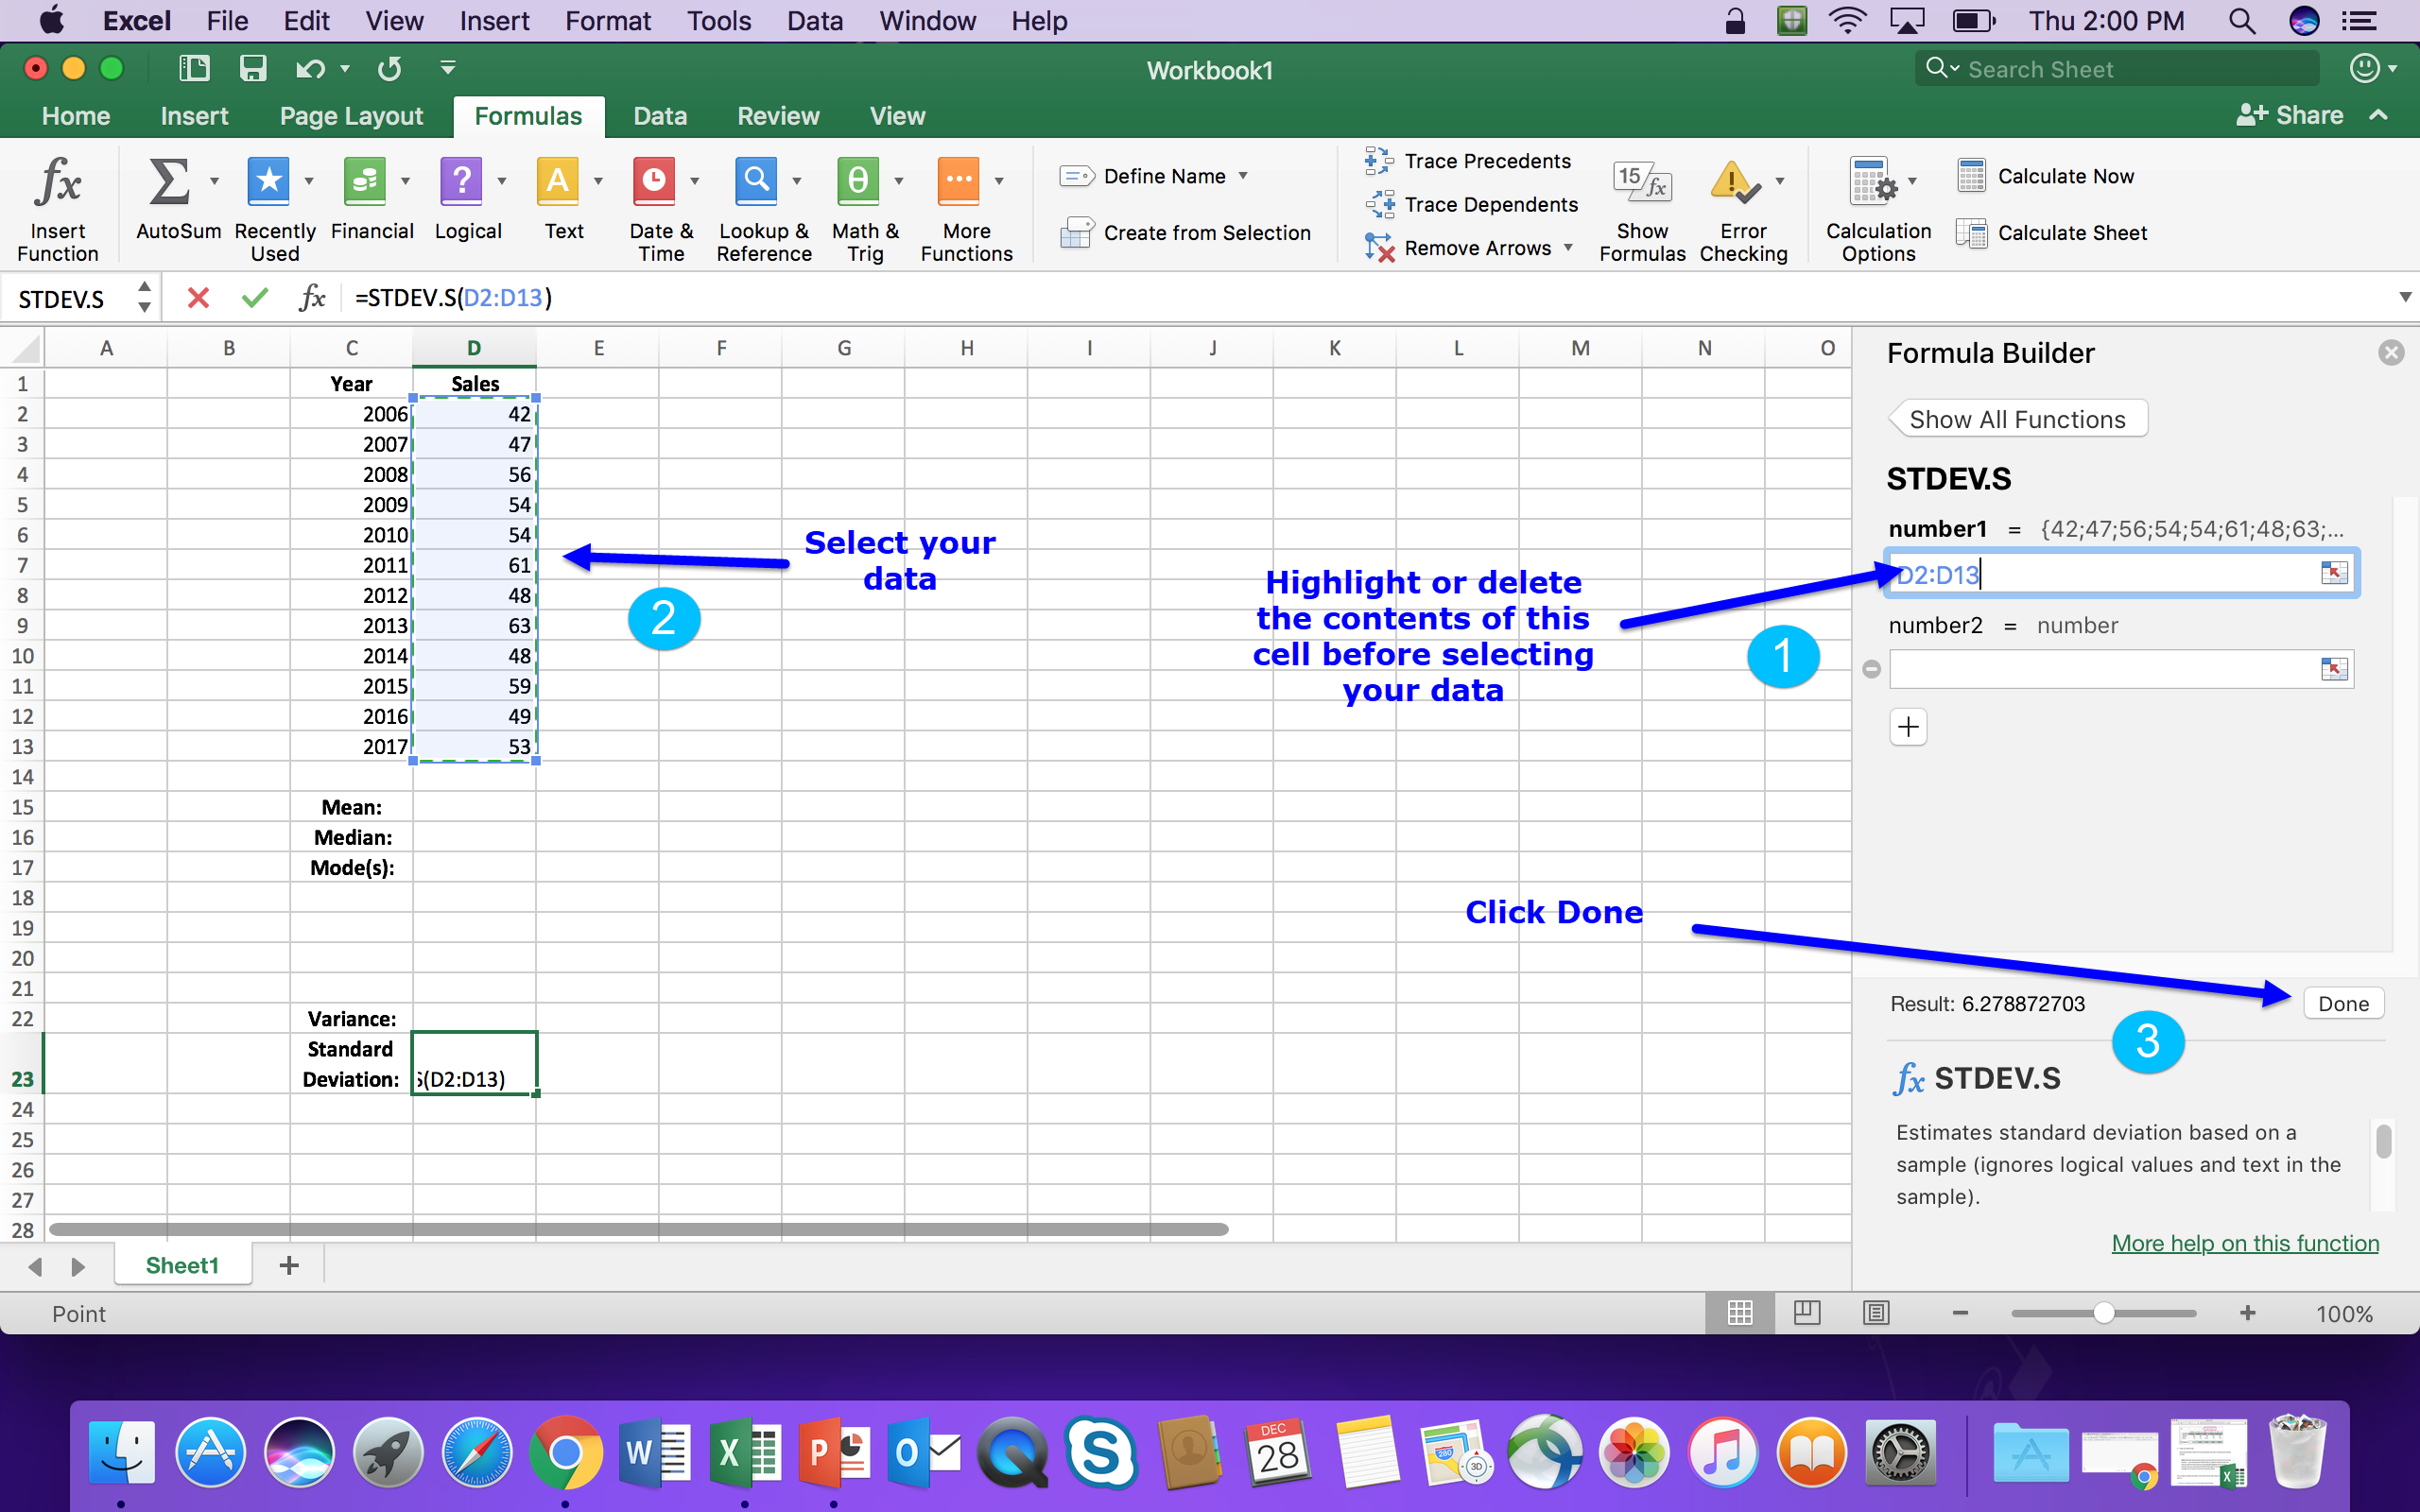
Task: Click the Math & Trig functions icon
Action: tap(858, 183)
